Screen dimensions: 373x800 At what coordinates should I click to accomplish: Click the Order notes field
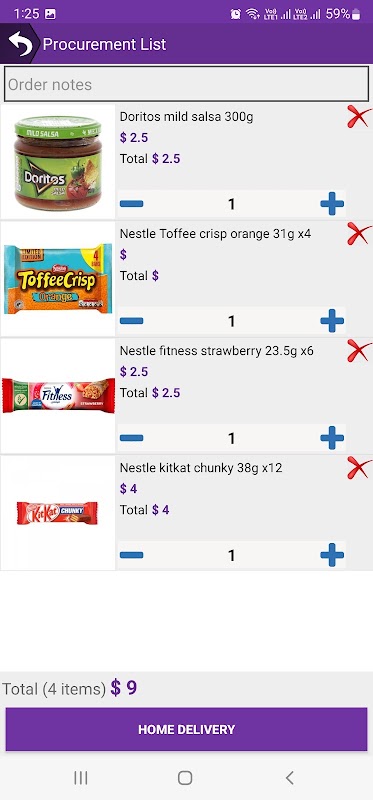coord(186,84)
